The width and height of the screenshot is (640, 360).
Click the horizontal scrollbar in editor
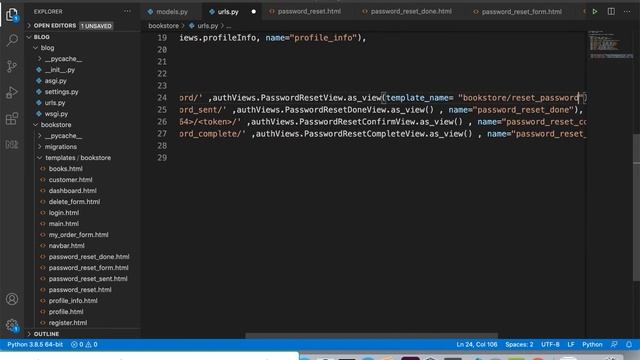tap(371, 336)
